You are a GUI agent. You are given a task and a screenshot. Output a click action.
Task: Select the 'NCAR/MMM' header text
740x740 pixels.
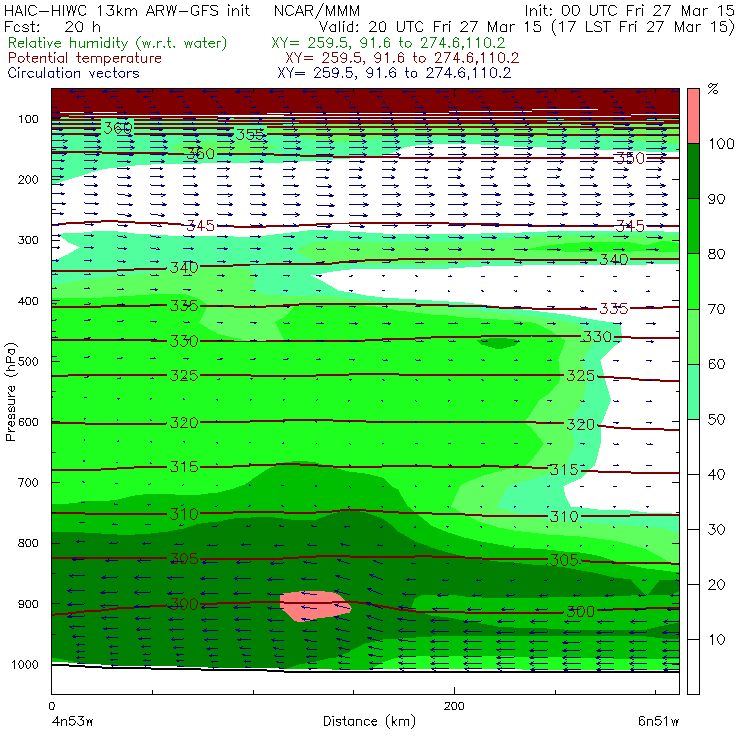pyautogui.click(x=317, y=11)
